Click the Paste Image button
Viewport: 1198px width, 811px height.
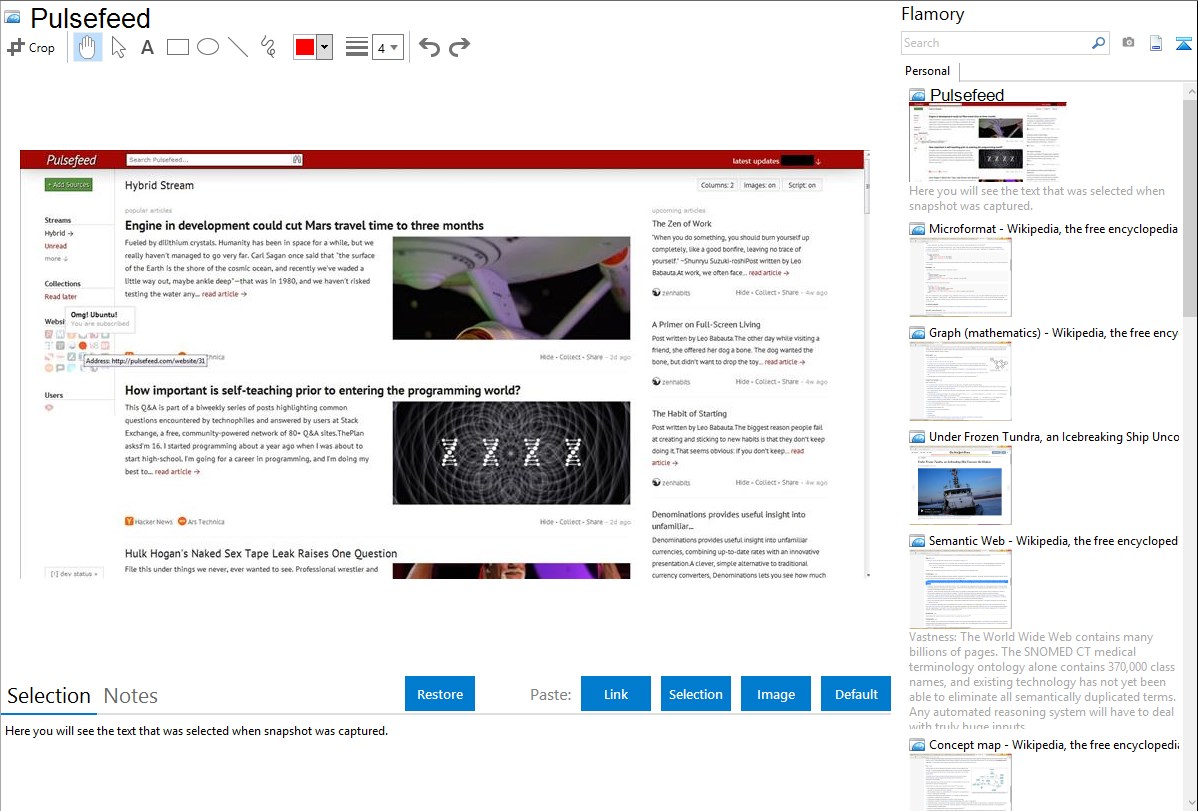click(x=775, y=694)
